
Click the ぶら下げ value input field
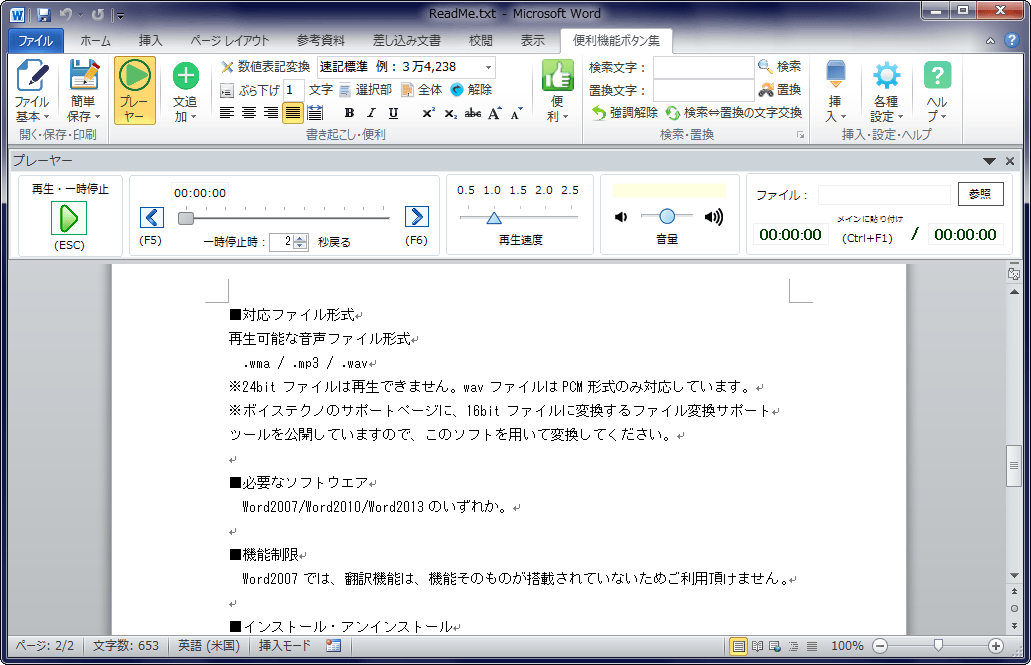pos(293,90)
